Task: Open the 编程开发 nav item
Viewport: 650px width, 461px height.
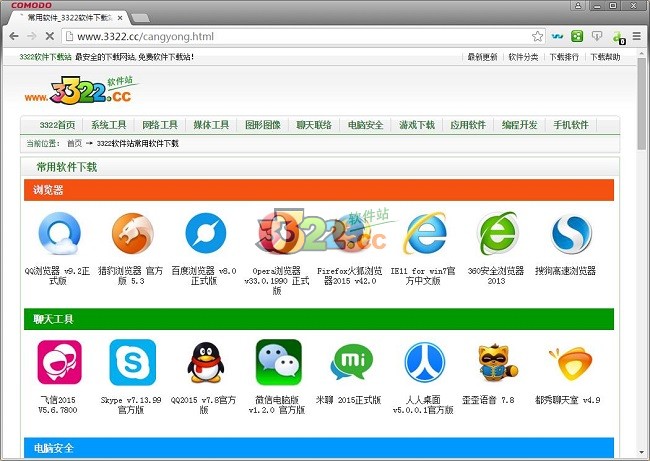Action: [520, 125]
